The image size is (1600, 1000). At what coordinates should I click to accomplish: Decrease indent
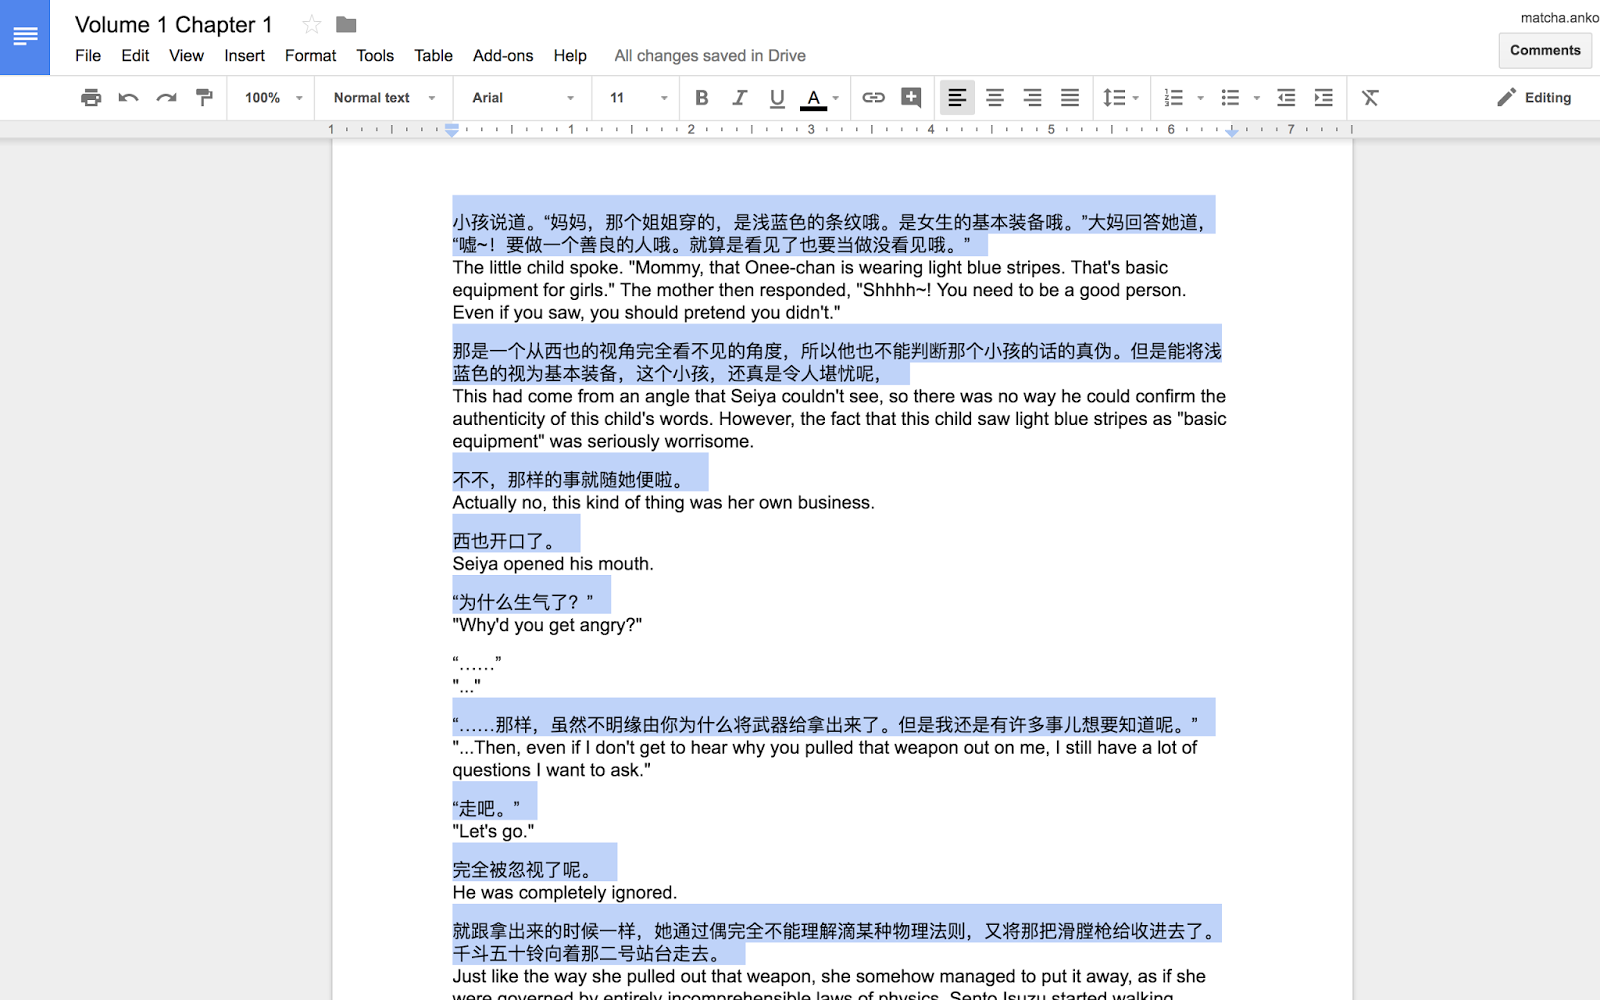point(1286,97)
